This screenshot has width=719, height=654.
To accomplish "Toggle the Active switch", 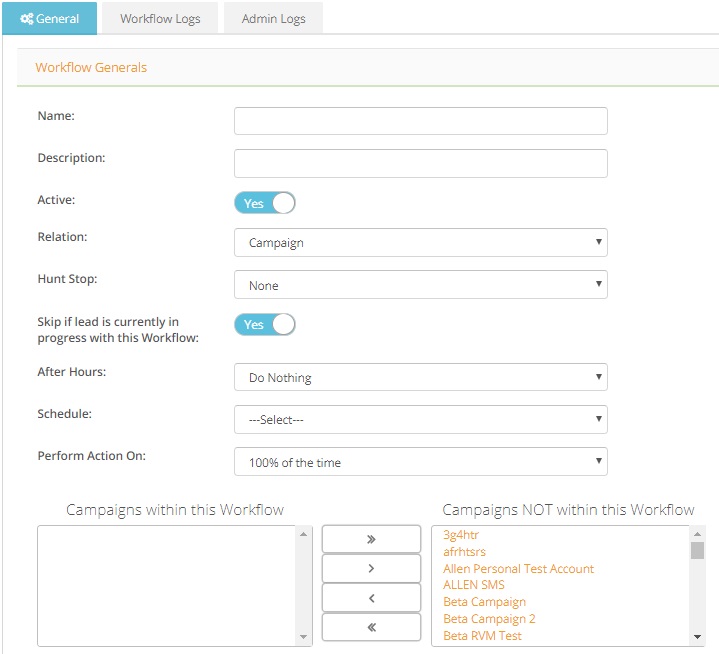I will pos(265,203).
